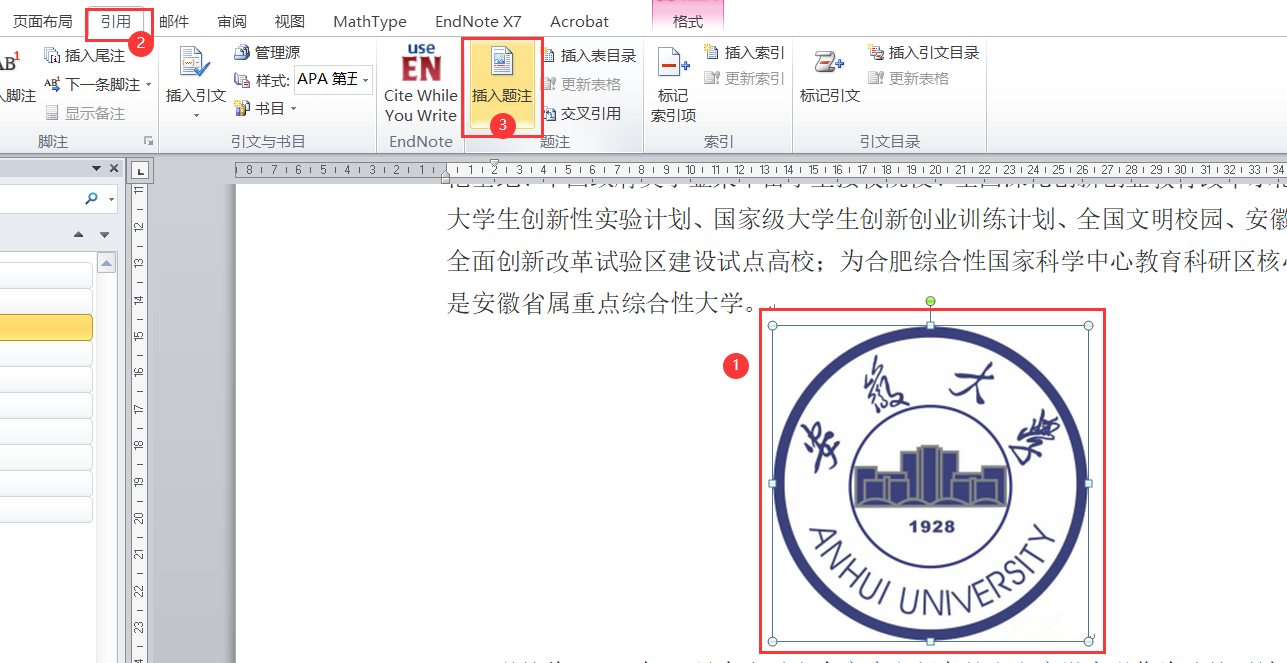
Task: Click Mark Citation (标记引文)
Action: (x=830, y=78)
